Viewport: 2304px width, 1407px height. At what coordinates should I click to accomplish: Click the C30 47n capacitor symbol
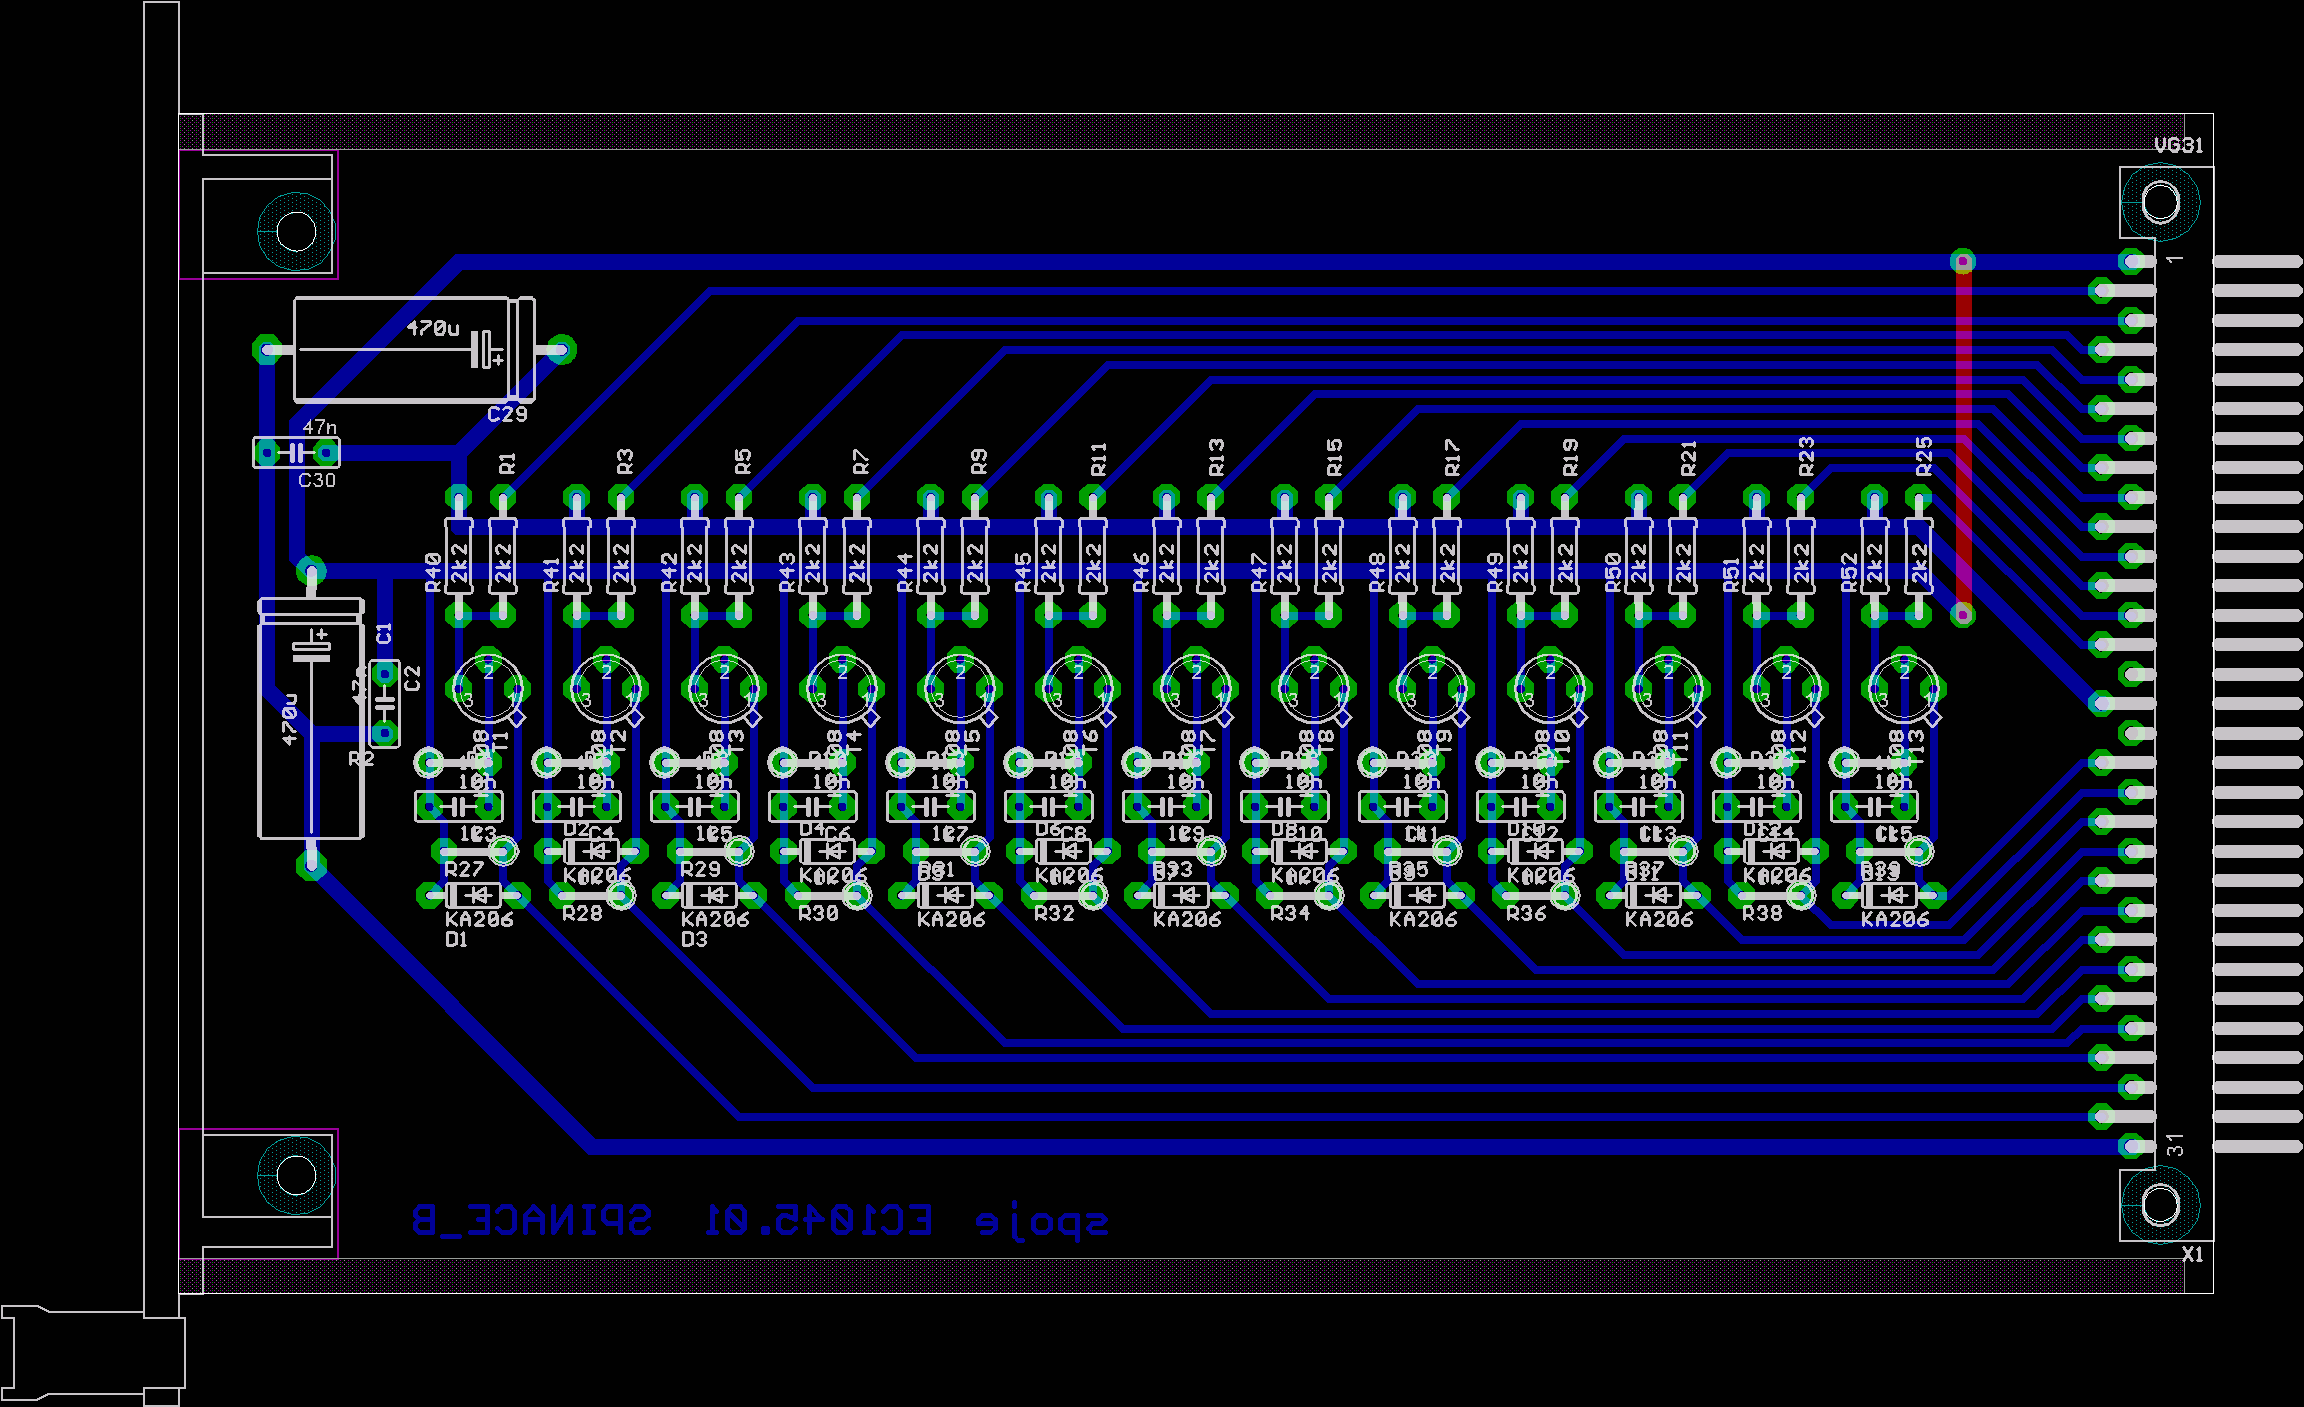pyautogui.click(x=296, y=453)
